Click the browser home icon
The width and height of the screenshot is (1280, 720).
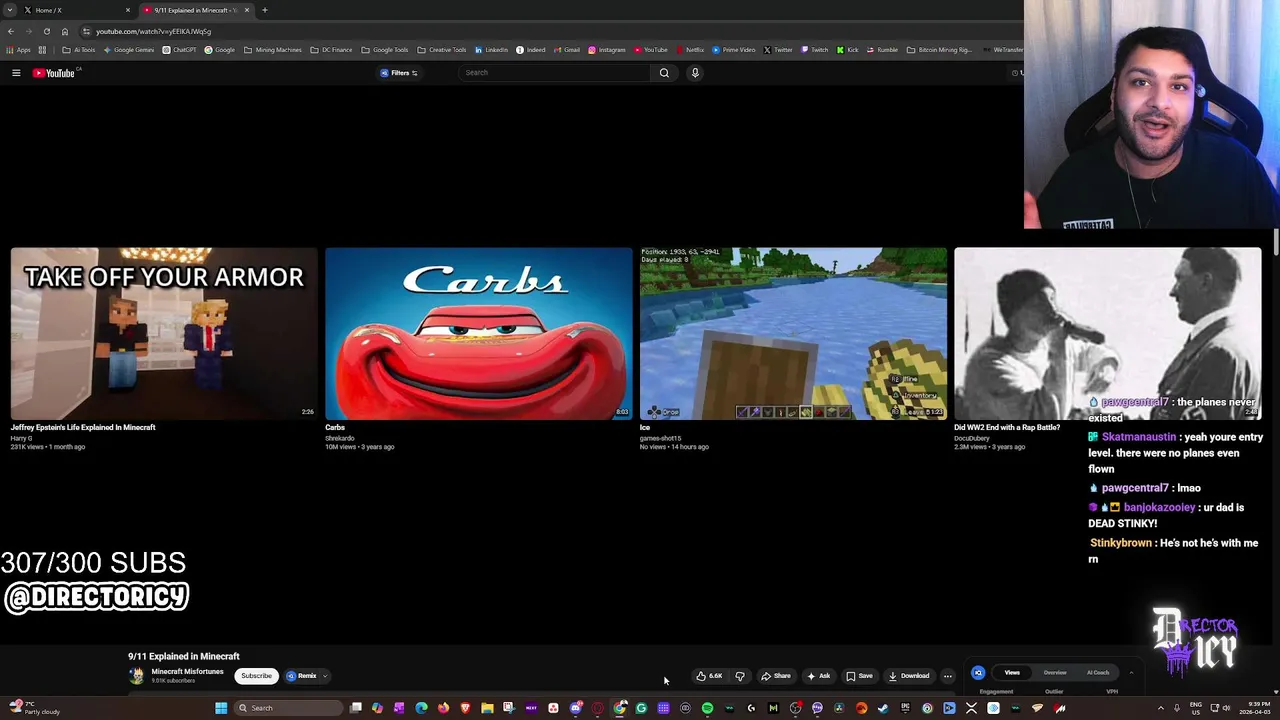point(65,31)
